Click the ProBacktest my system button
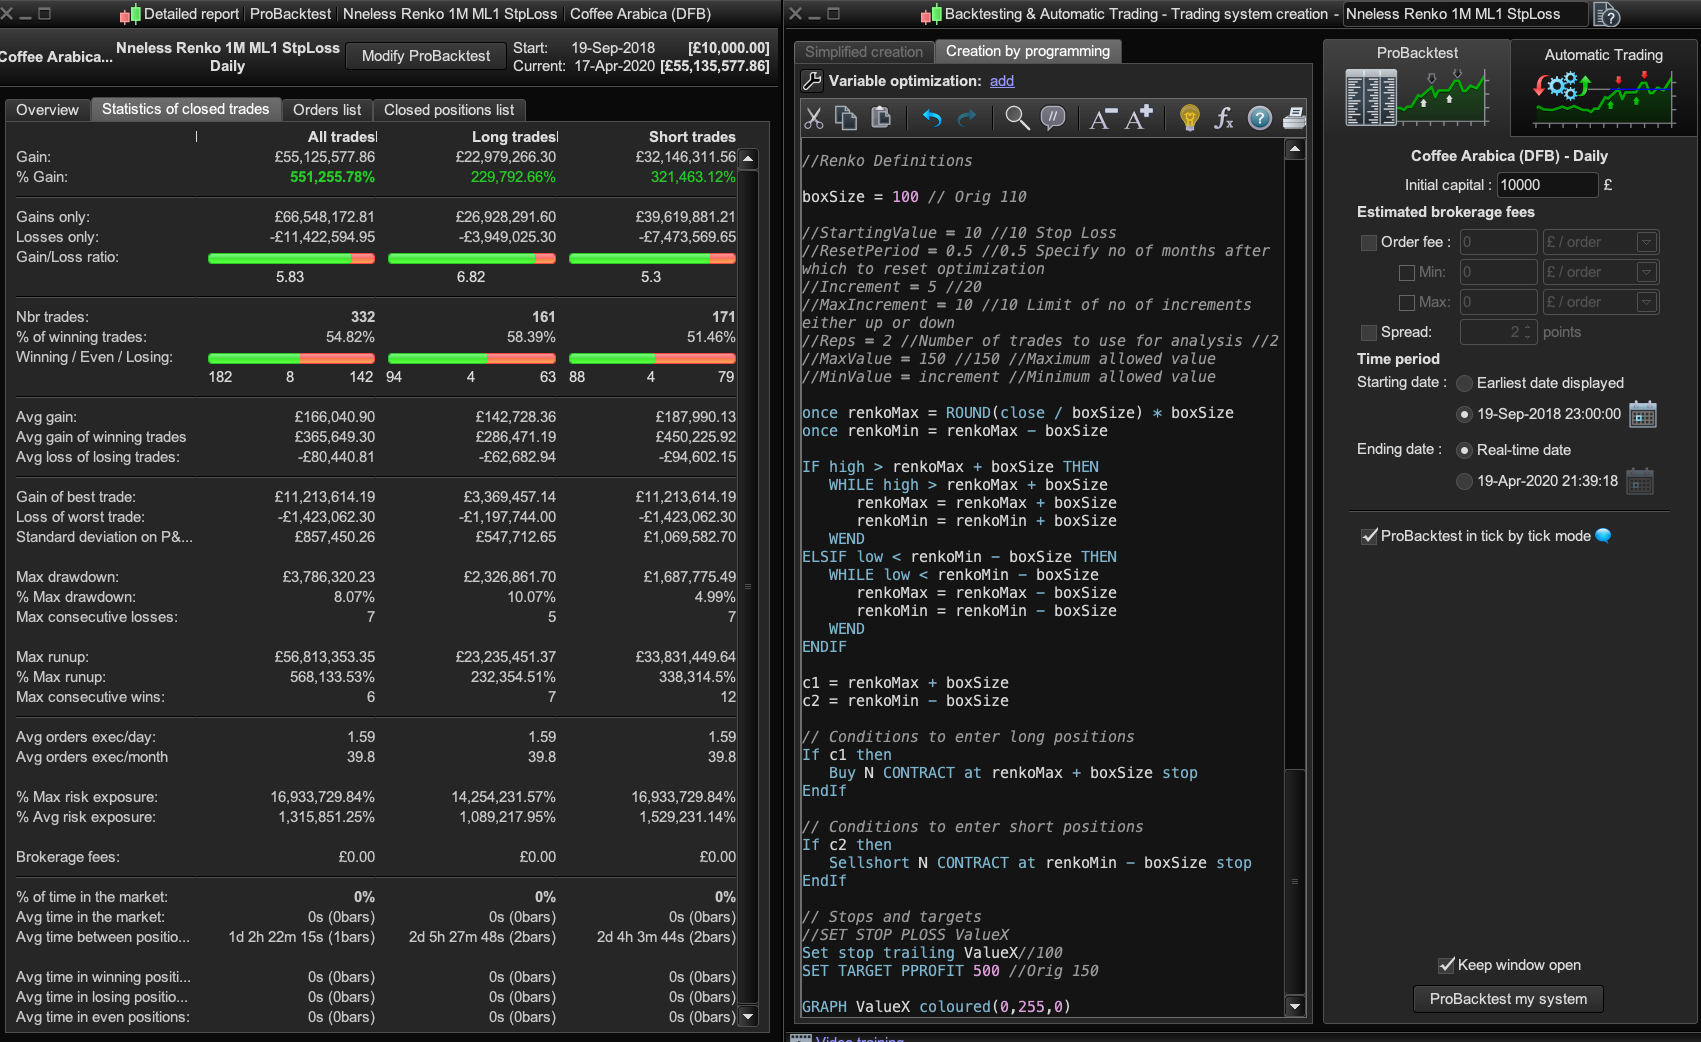This screenshot has height=1042, width=1701. click(1507, 999)
